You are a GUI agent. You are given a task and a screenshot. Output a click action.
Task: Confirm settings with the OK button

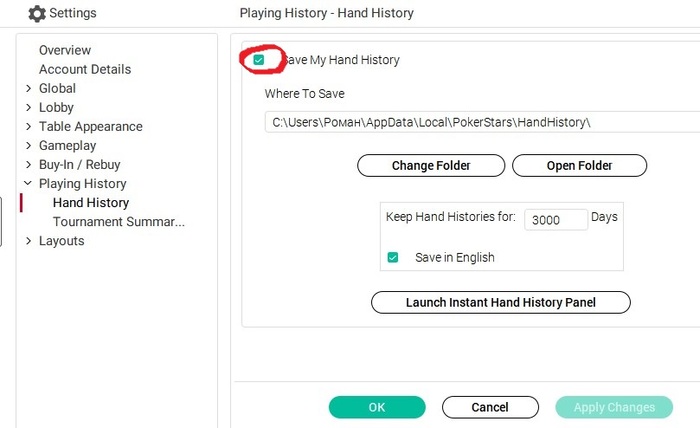tap(377, 407)
